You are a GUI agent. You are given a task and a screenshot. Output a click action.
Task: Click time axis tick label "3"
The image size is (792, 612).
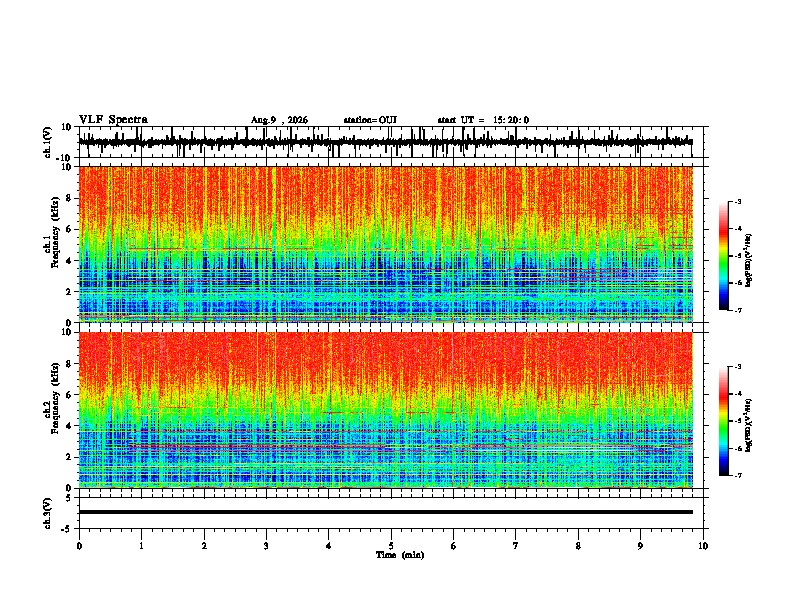pyautogui.click(x=266, y=546)
